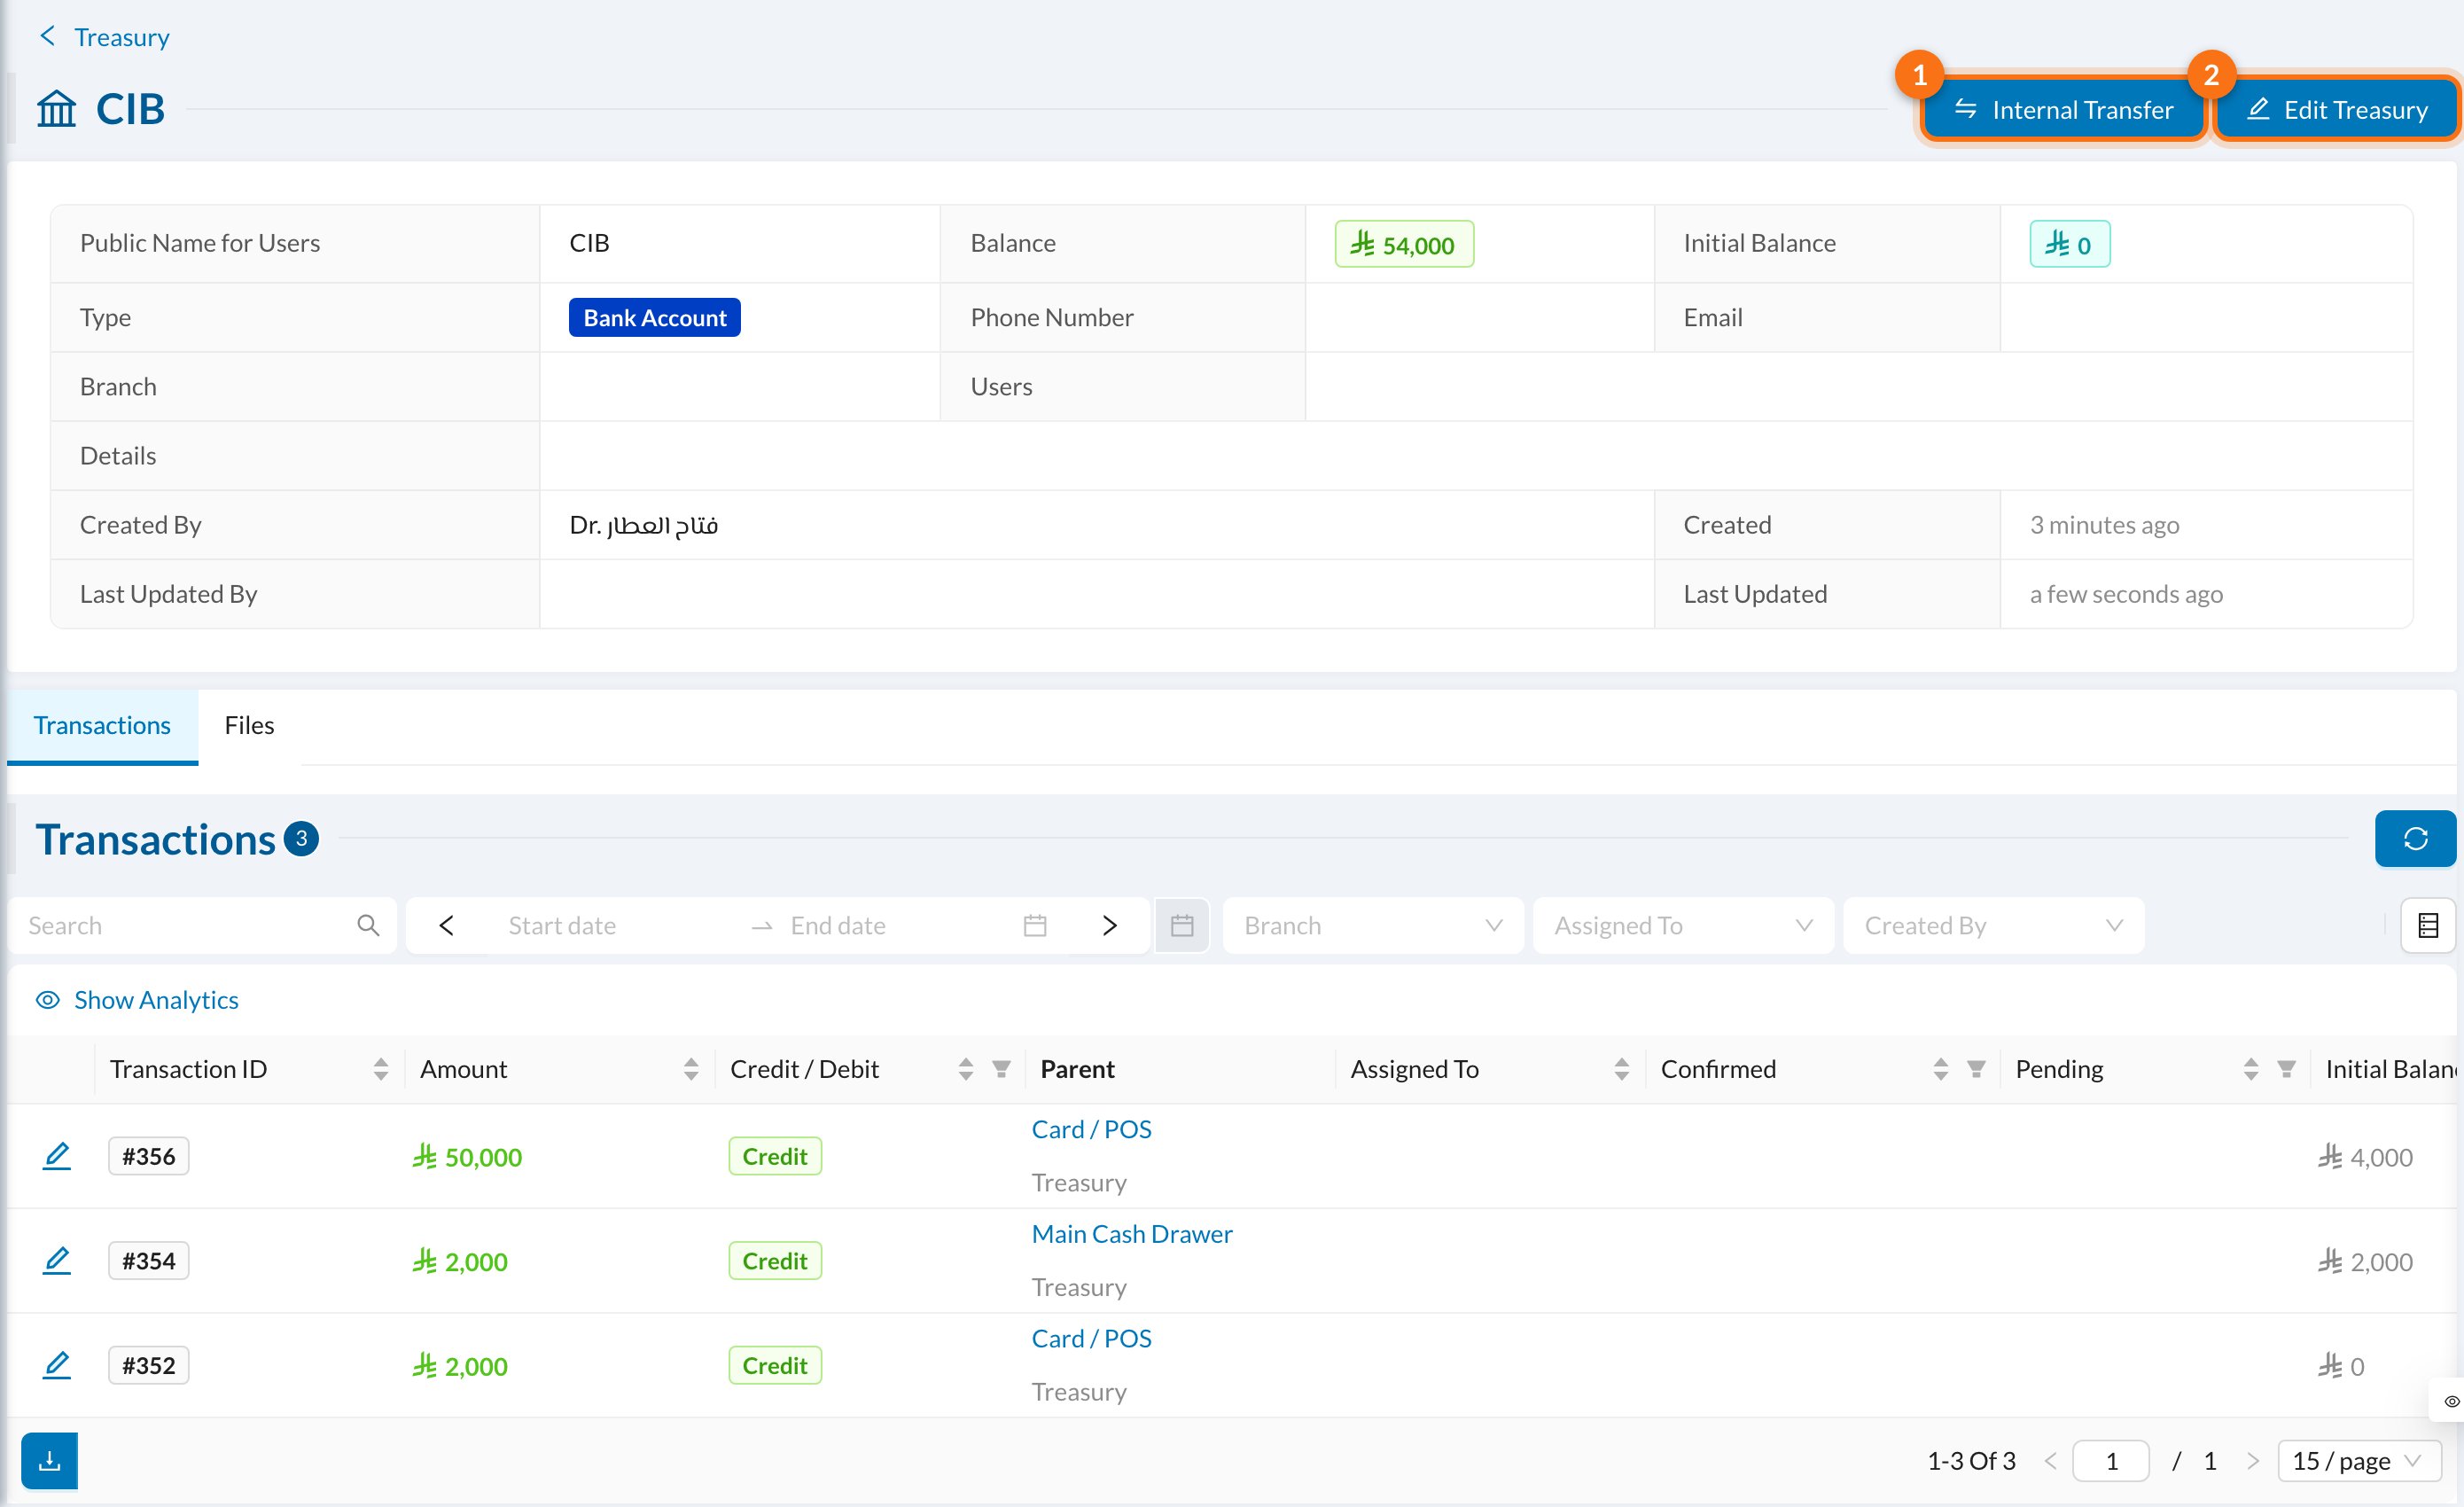Sort by Amount column
2464x1507 pixels.
click(690, 1069)
